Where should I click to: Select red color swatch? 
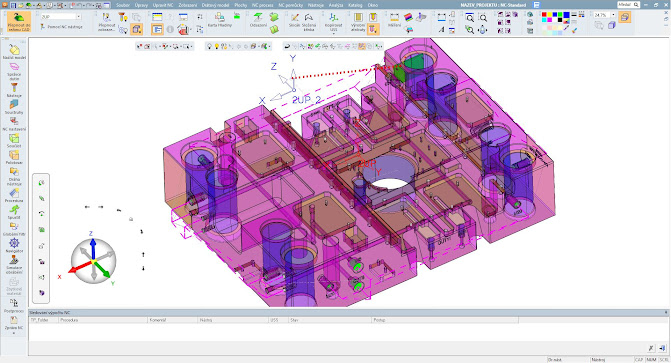[x=544, y=15]
